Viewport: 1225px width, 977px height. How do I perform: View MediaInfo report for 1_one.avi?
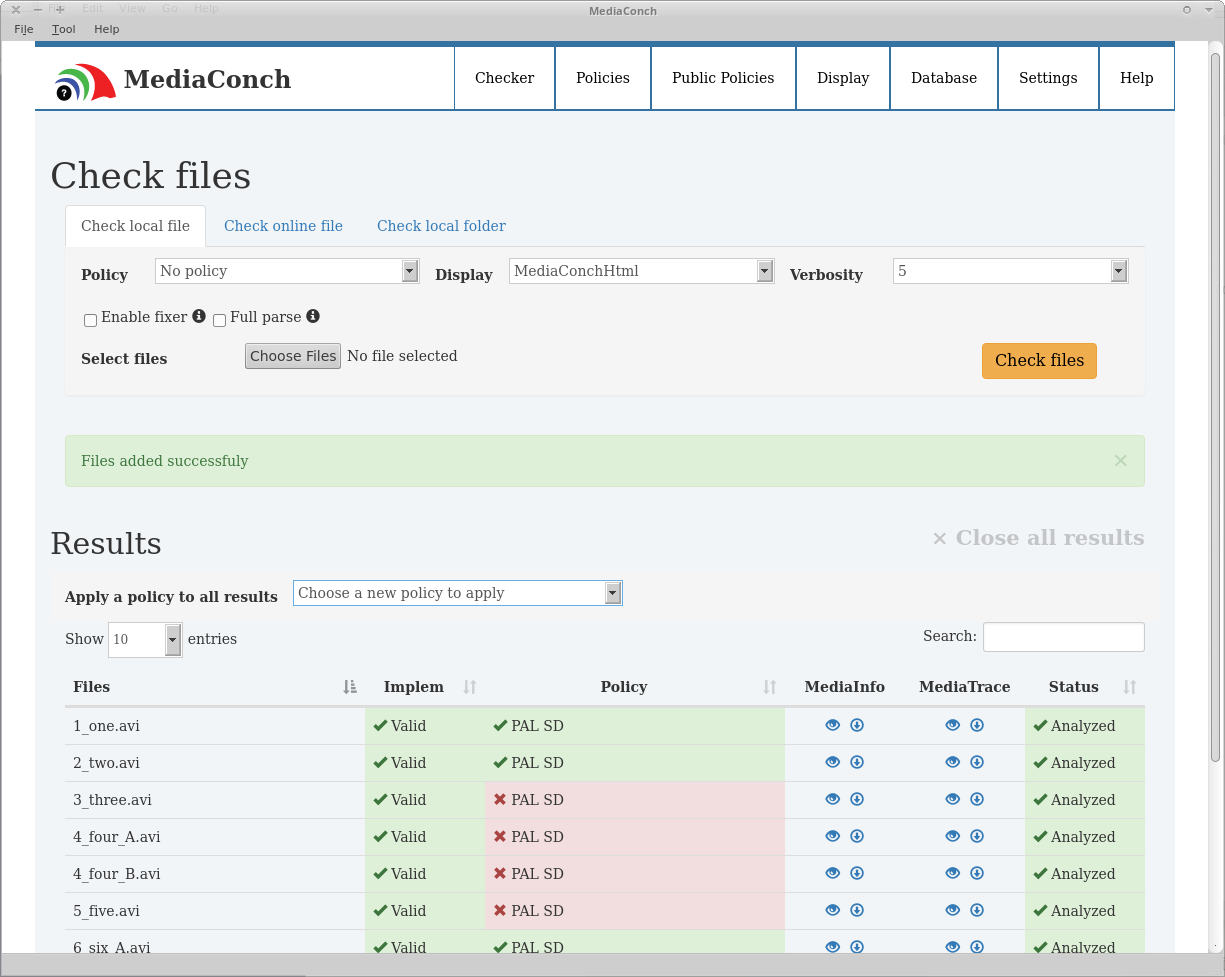click(832, 726)
